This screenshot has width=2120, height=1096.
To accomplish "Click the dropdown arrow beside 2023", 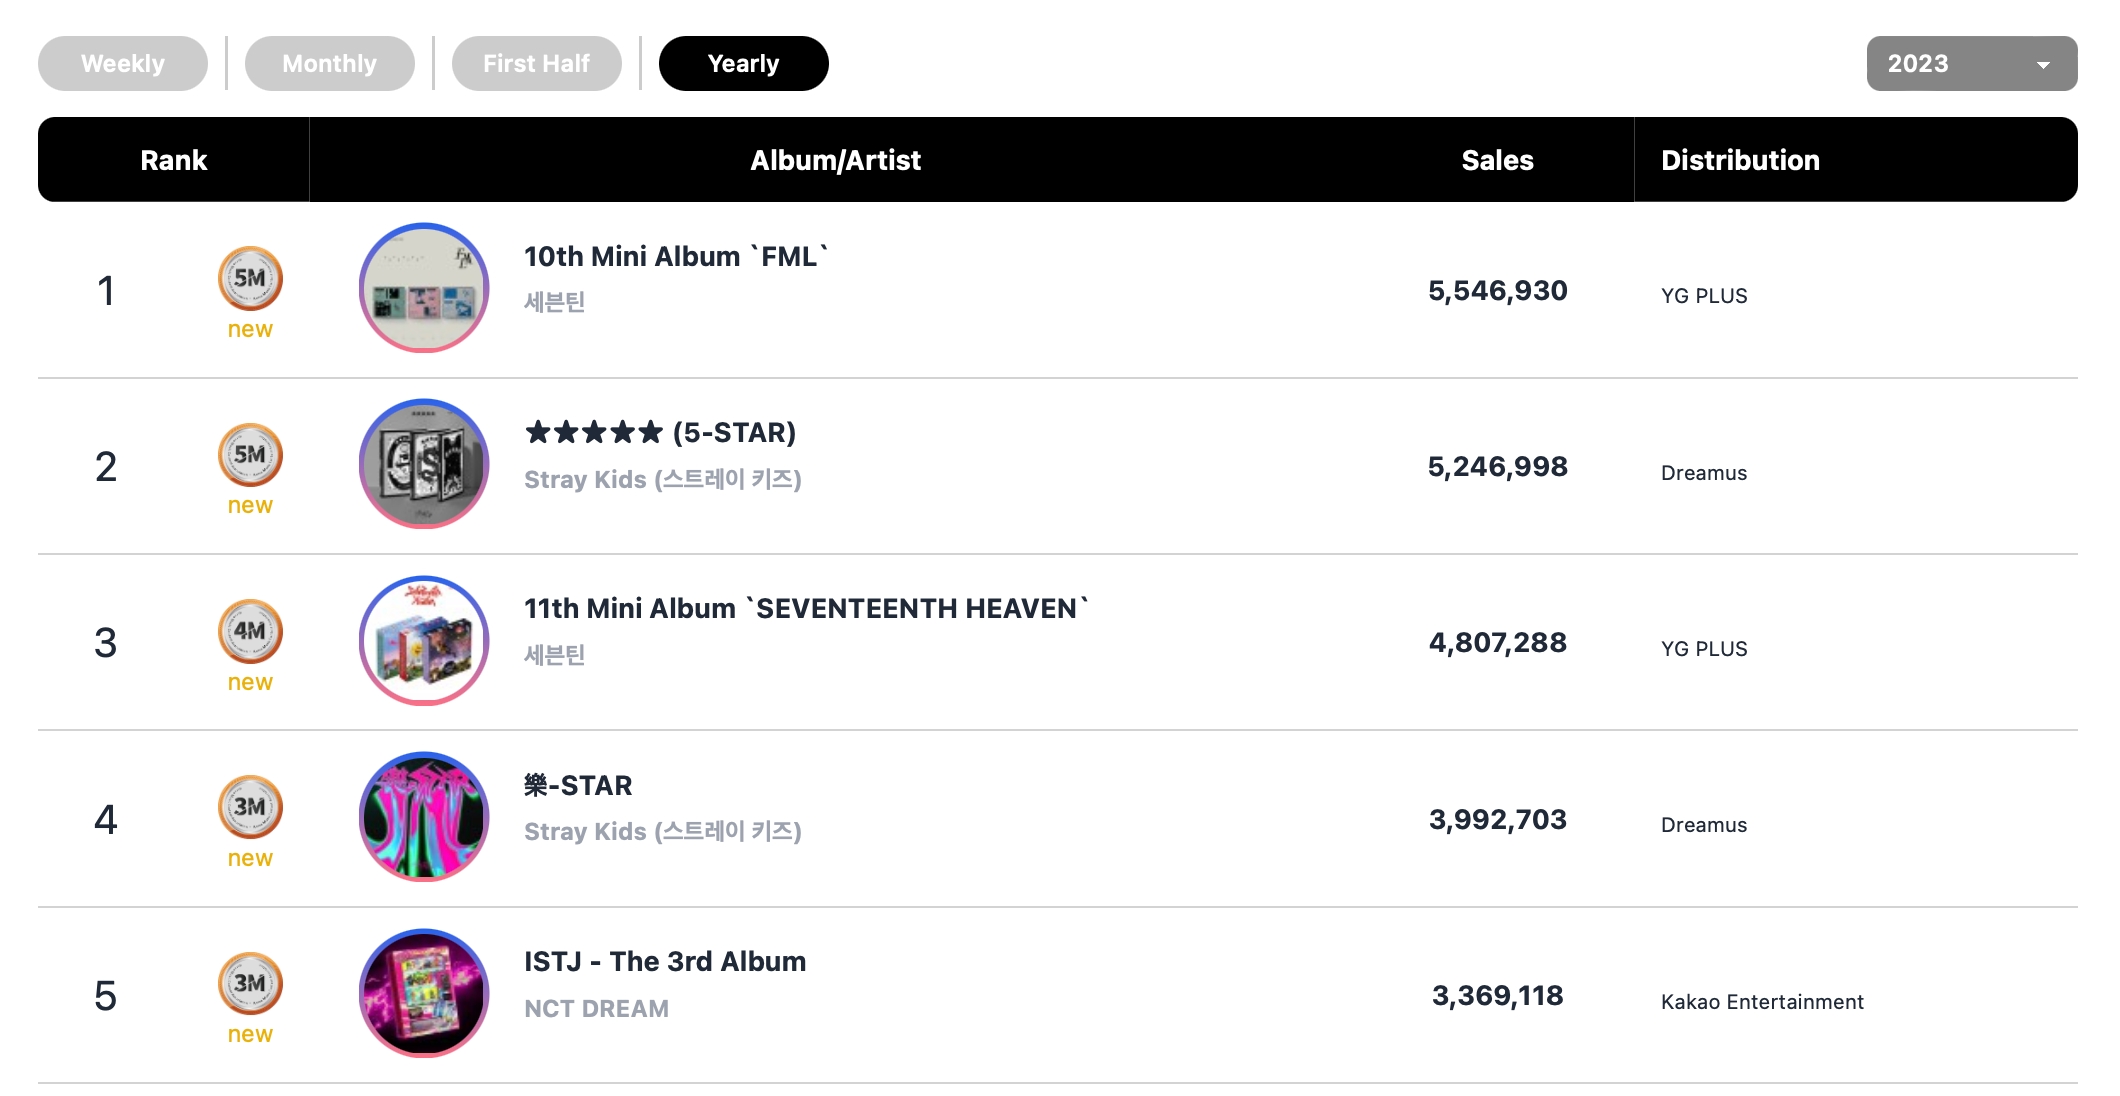I will [2043, 65].
